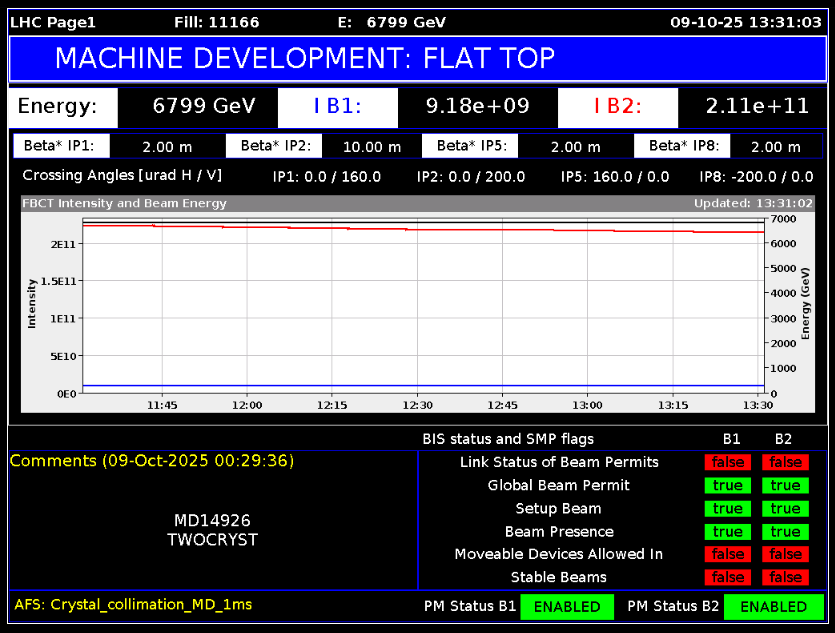The width and height of the screenshot is (835, 633).
Task: Click B2 Setup Beam true indicator
Action: point(785,509)
